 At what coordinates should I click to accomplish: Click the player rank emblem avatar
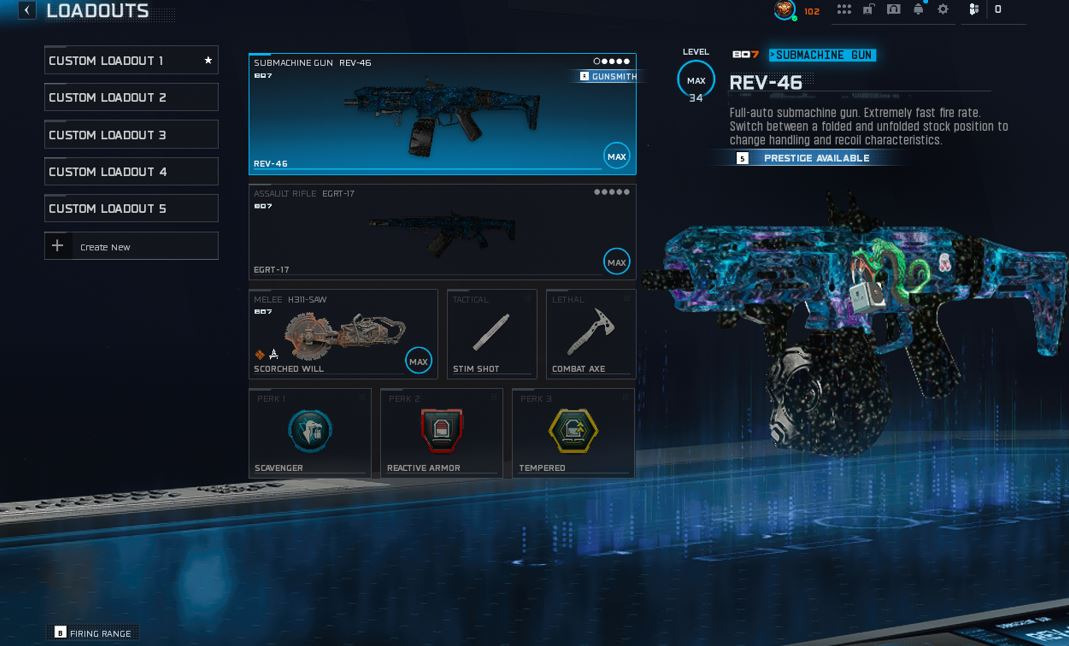pyautogui.click(x=785, y=10)
